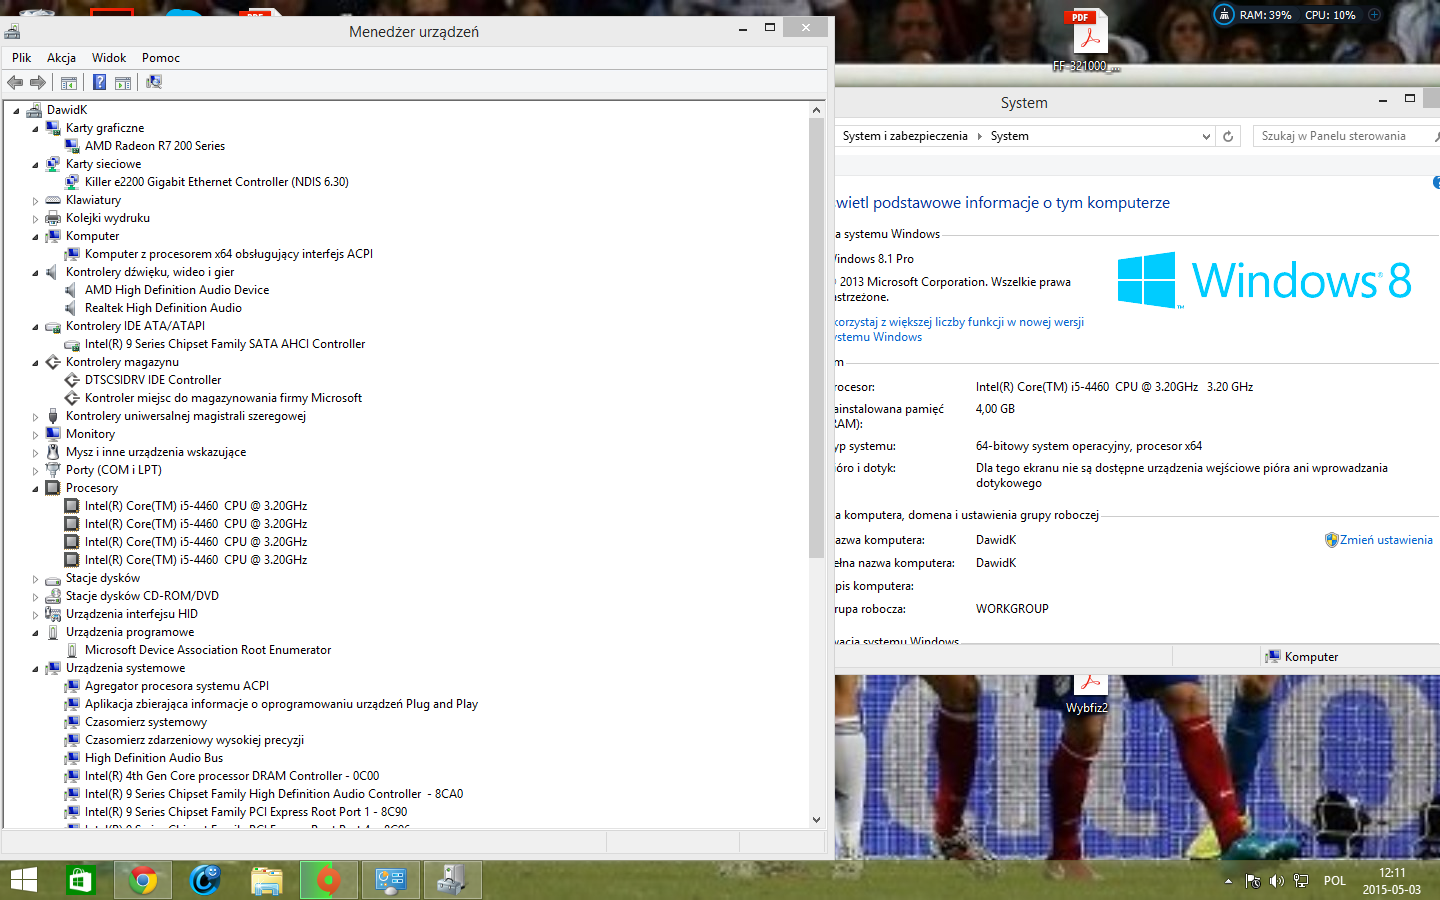The height and width of the screenshot is (900, 1440).
Task: Click the Zmień ustawienia link
Action: point(1385,540)
